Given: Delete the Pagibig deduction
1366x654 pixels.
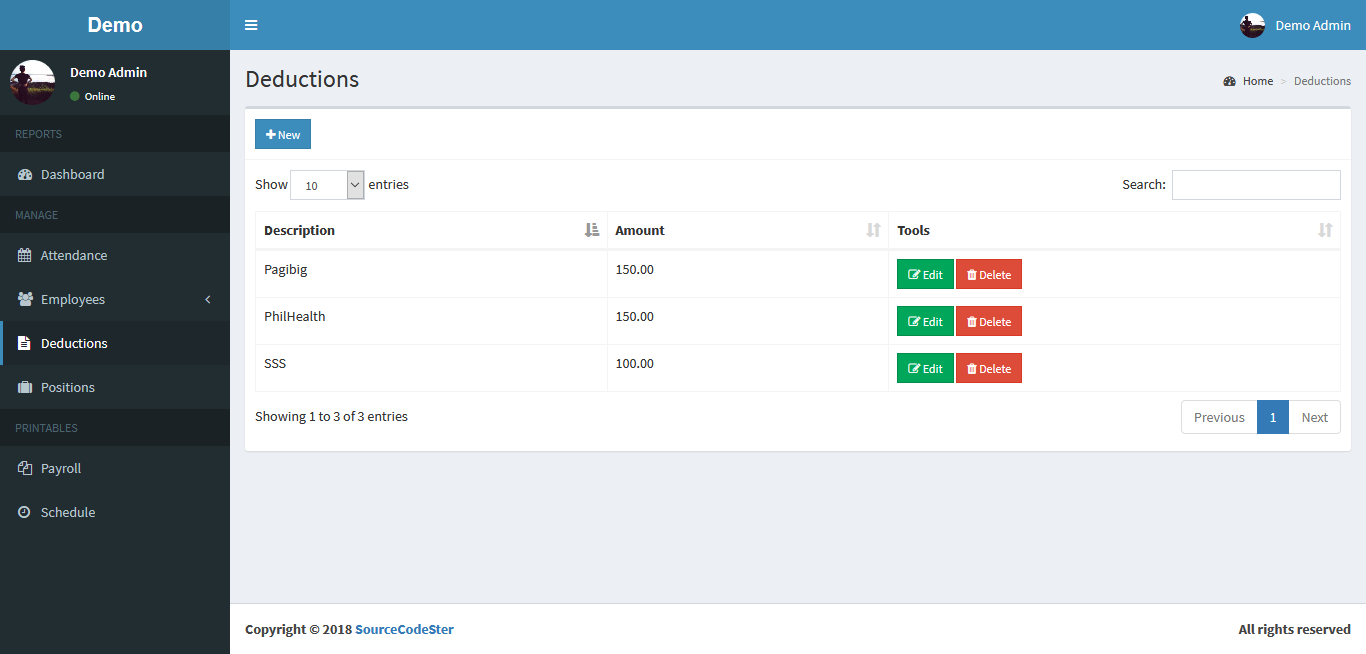Looking at the screenshot, I should click(989, 274).
